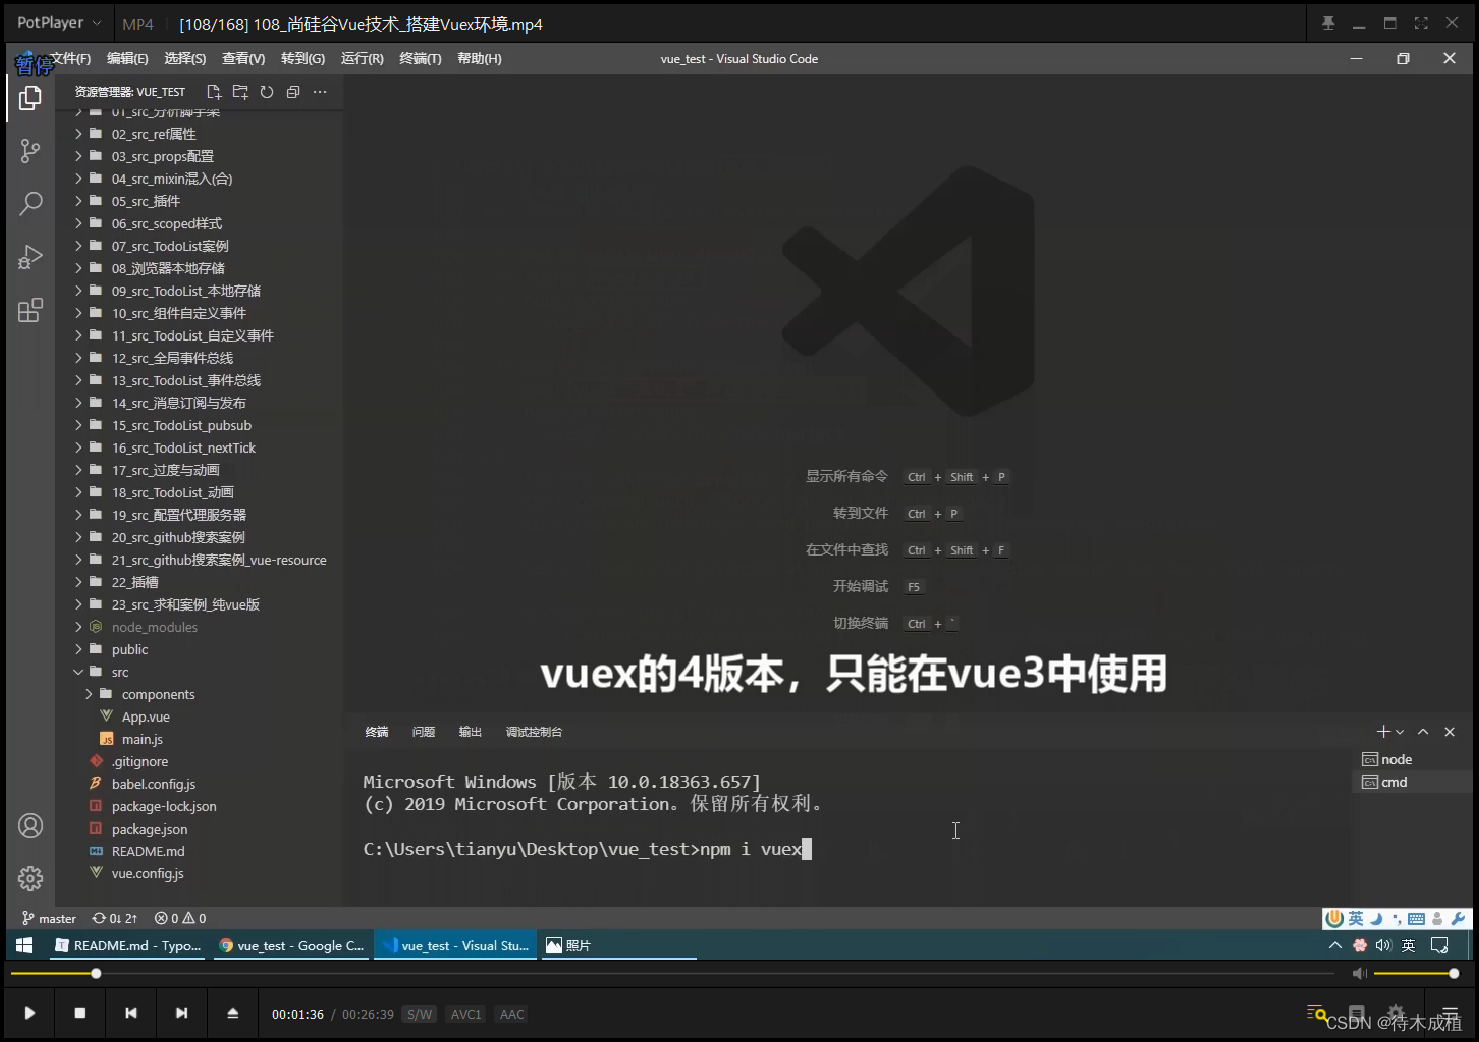
Task: Open the Search view icon
Action: click(31, 204)
